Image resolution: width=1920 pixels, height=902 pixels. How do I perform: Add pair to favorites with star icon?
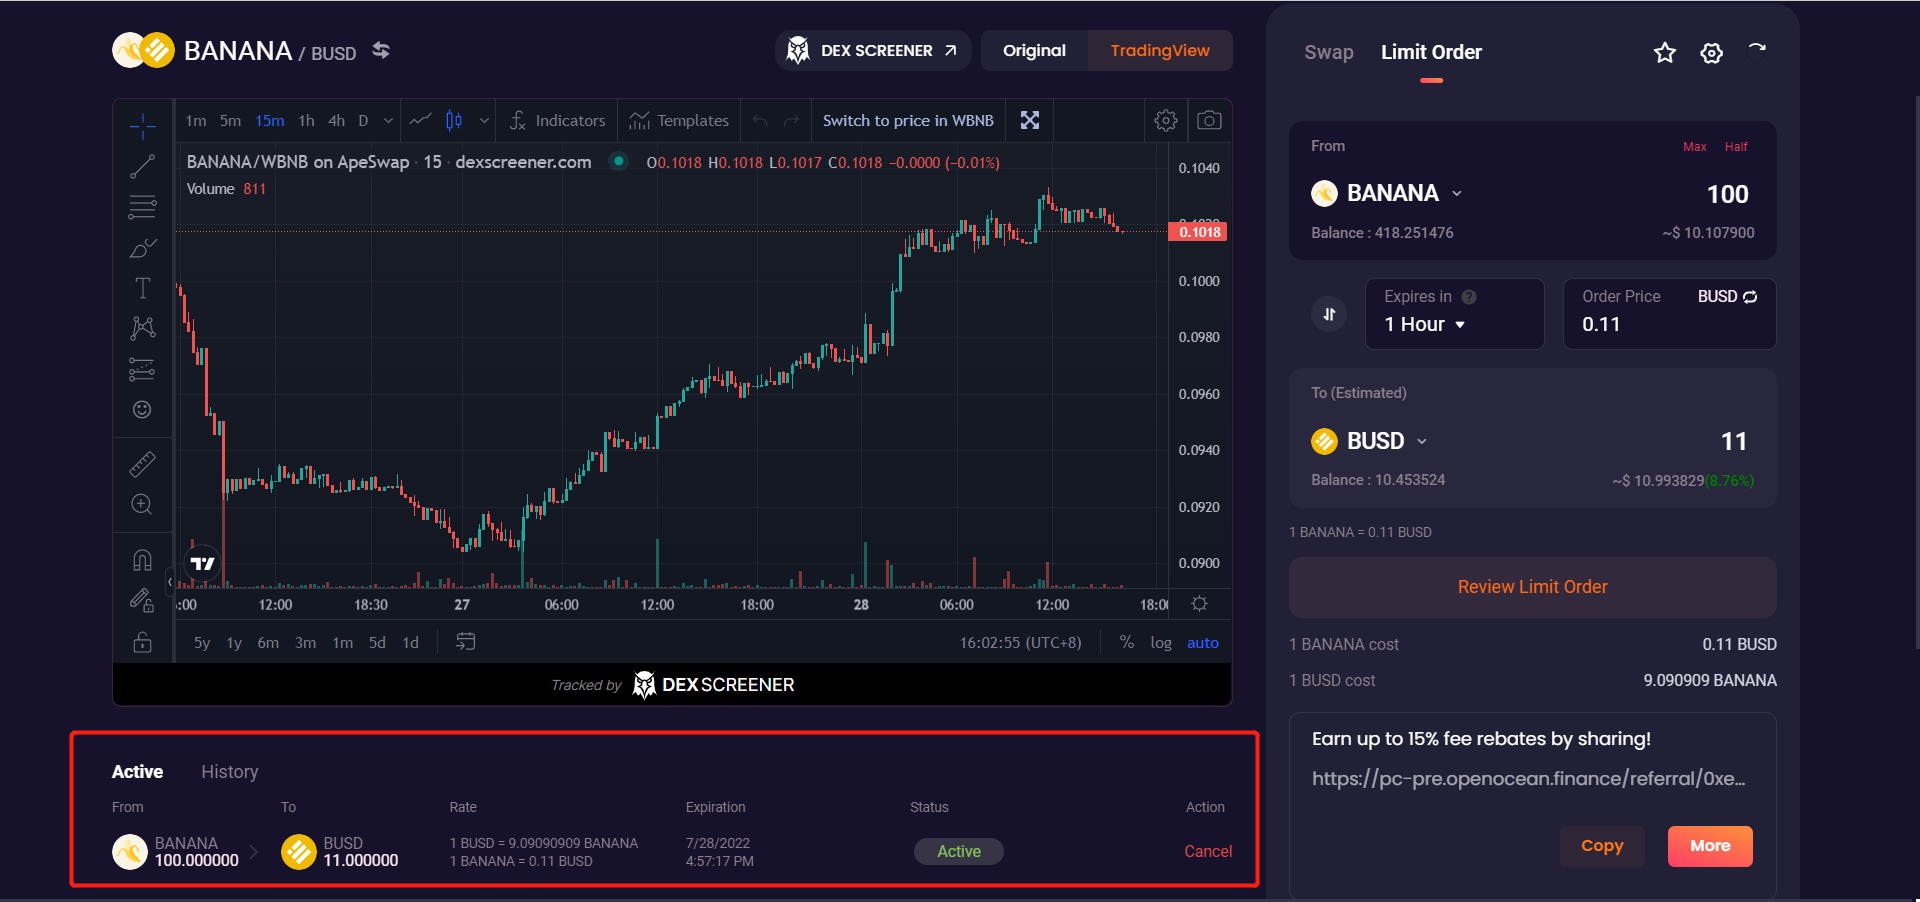coord(1665,53)
